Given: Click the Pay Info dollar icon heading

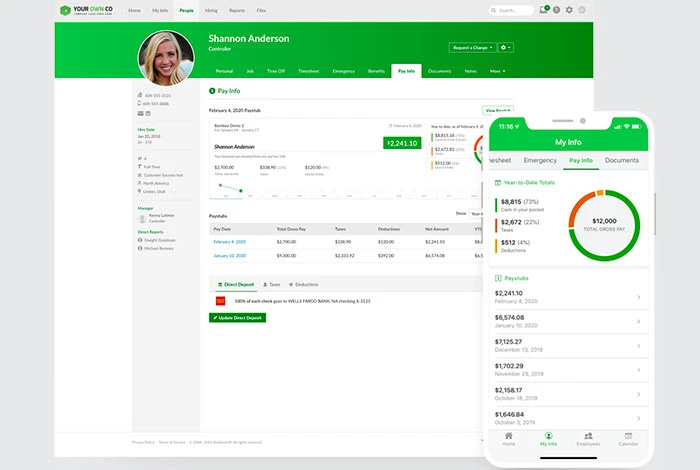Looking at the screenshot, I should tap(212, 91).
